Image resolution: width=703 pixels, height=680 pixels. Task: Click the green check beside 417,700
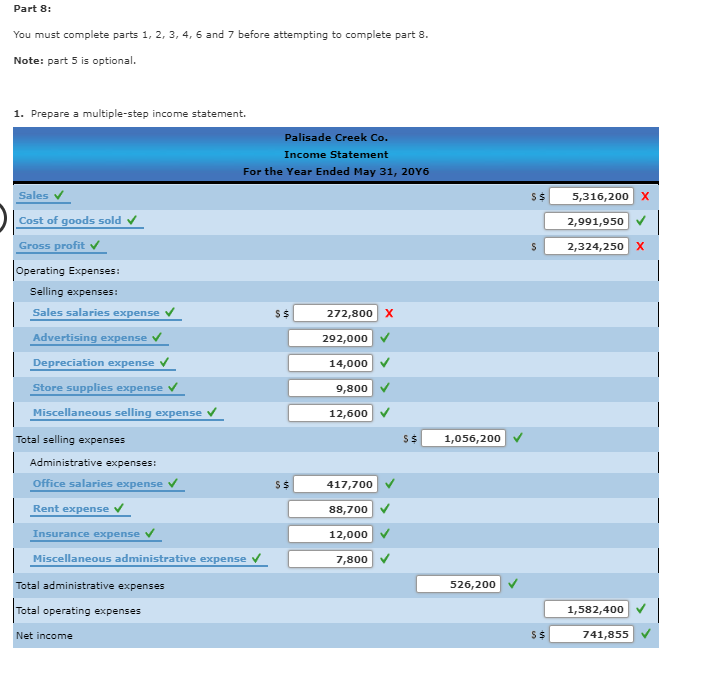point(390,484)
